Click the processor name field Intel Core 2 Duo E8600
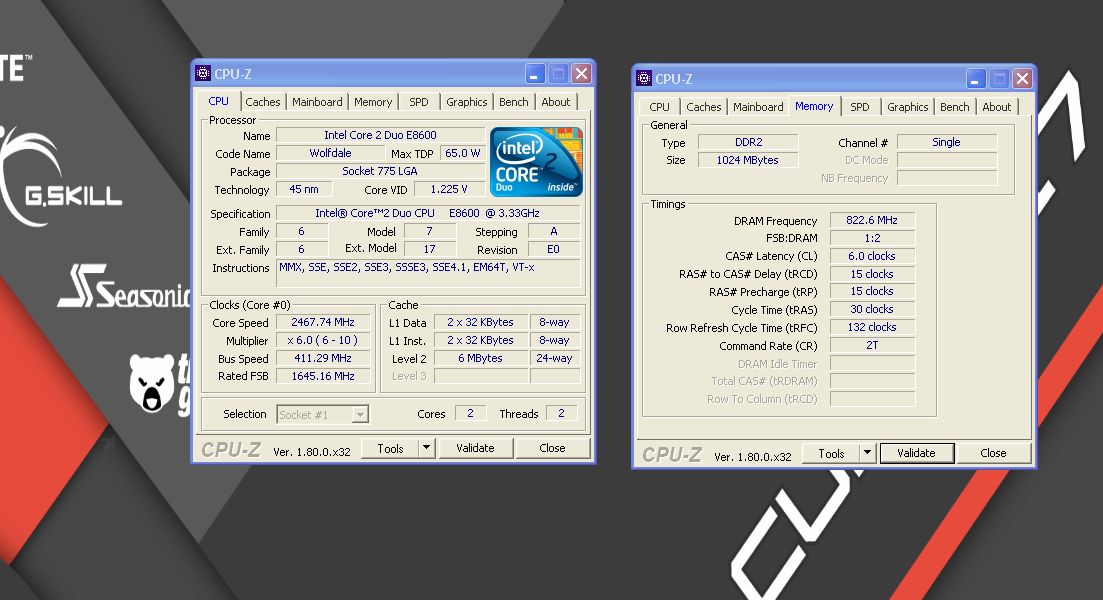 380,135
